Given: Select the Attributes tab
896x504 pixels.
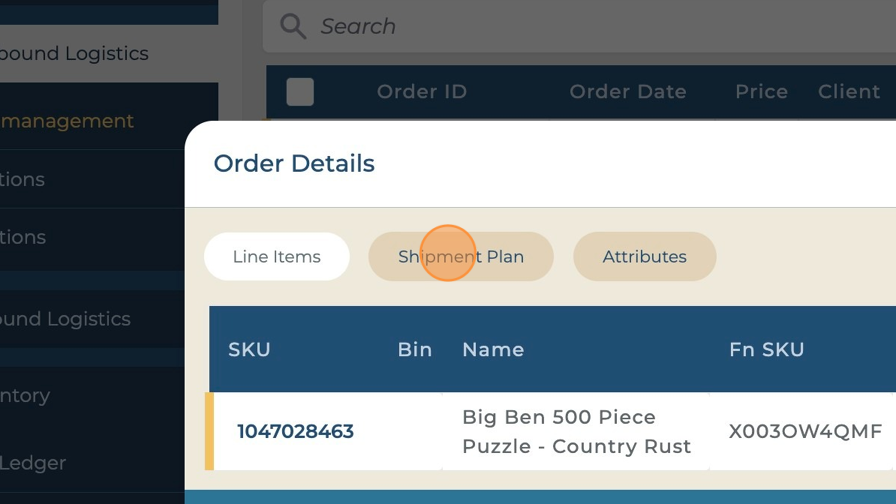Looking at the screenshot, I should 644,257.
